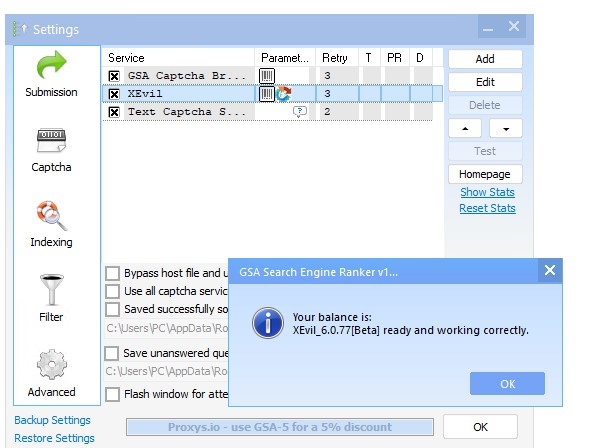The height and width of the screenshot is (448, 604).
Task: Open the Submission settings section
Action: 51,73
